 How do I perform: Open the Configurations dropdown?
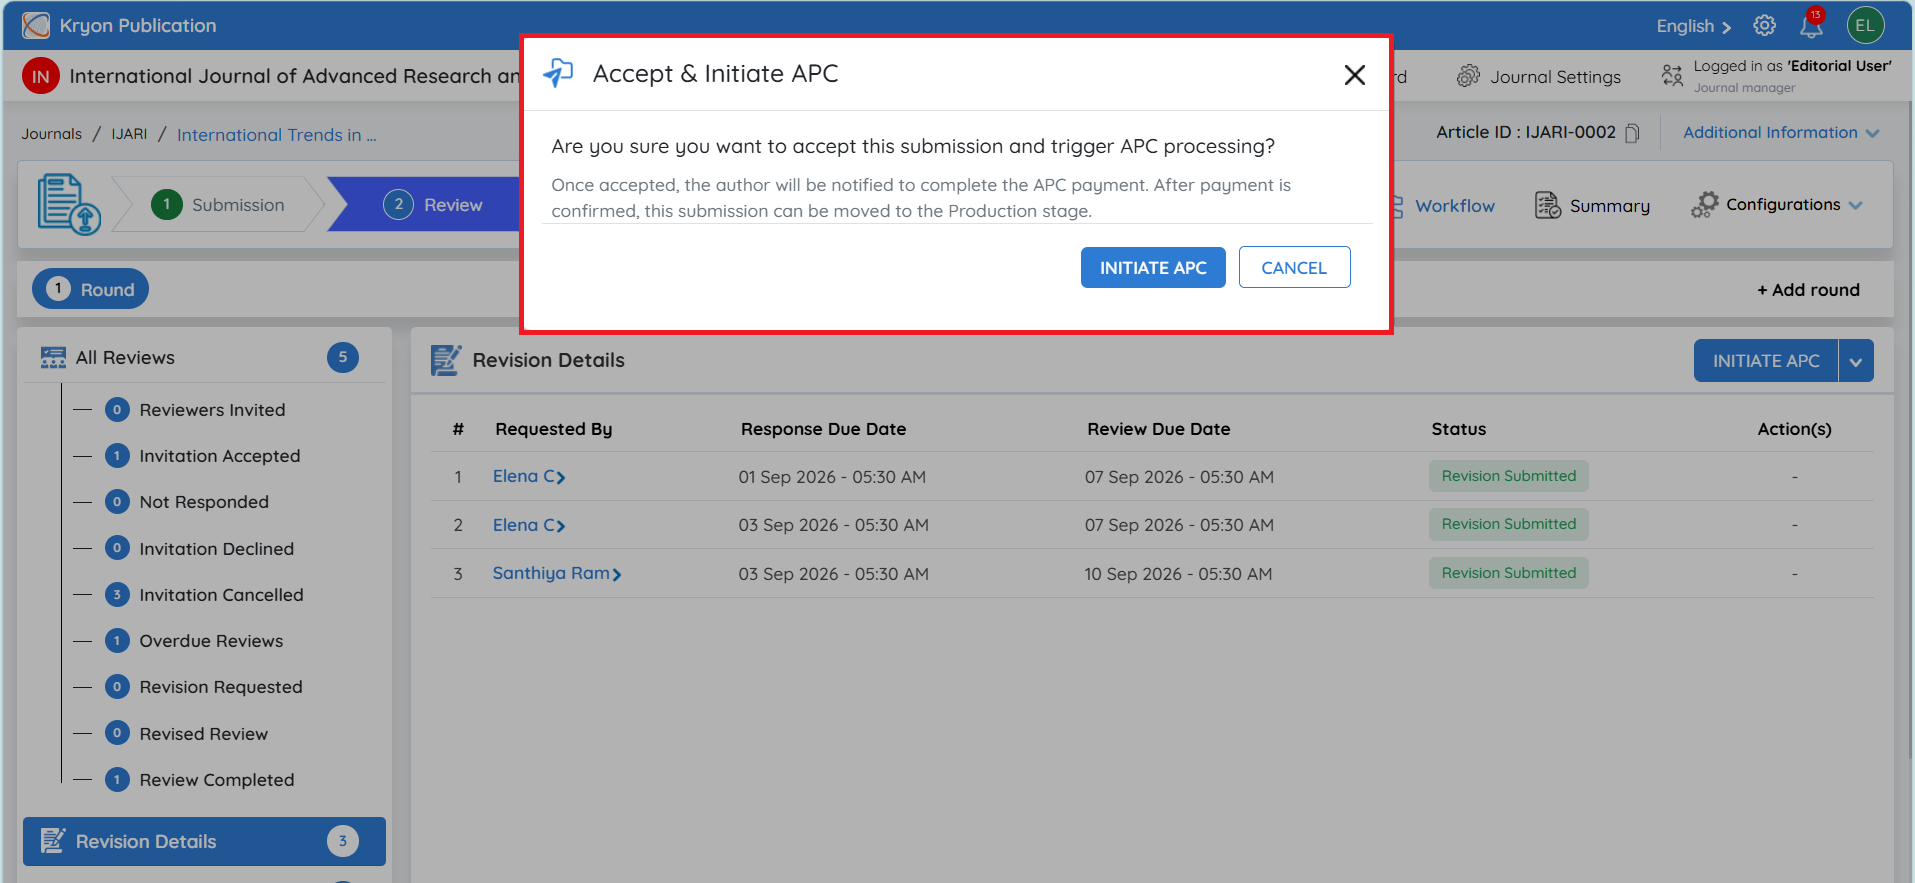tap(1777, 205)
